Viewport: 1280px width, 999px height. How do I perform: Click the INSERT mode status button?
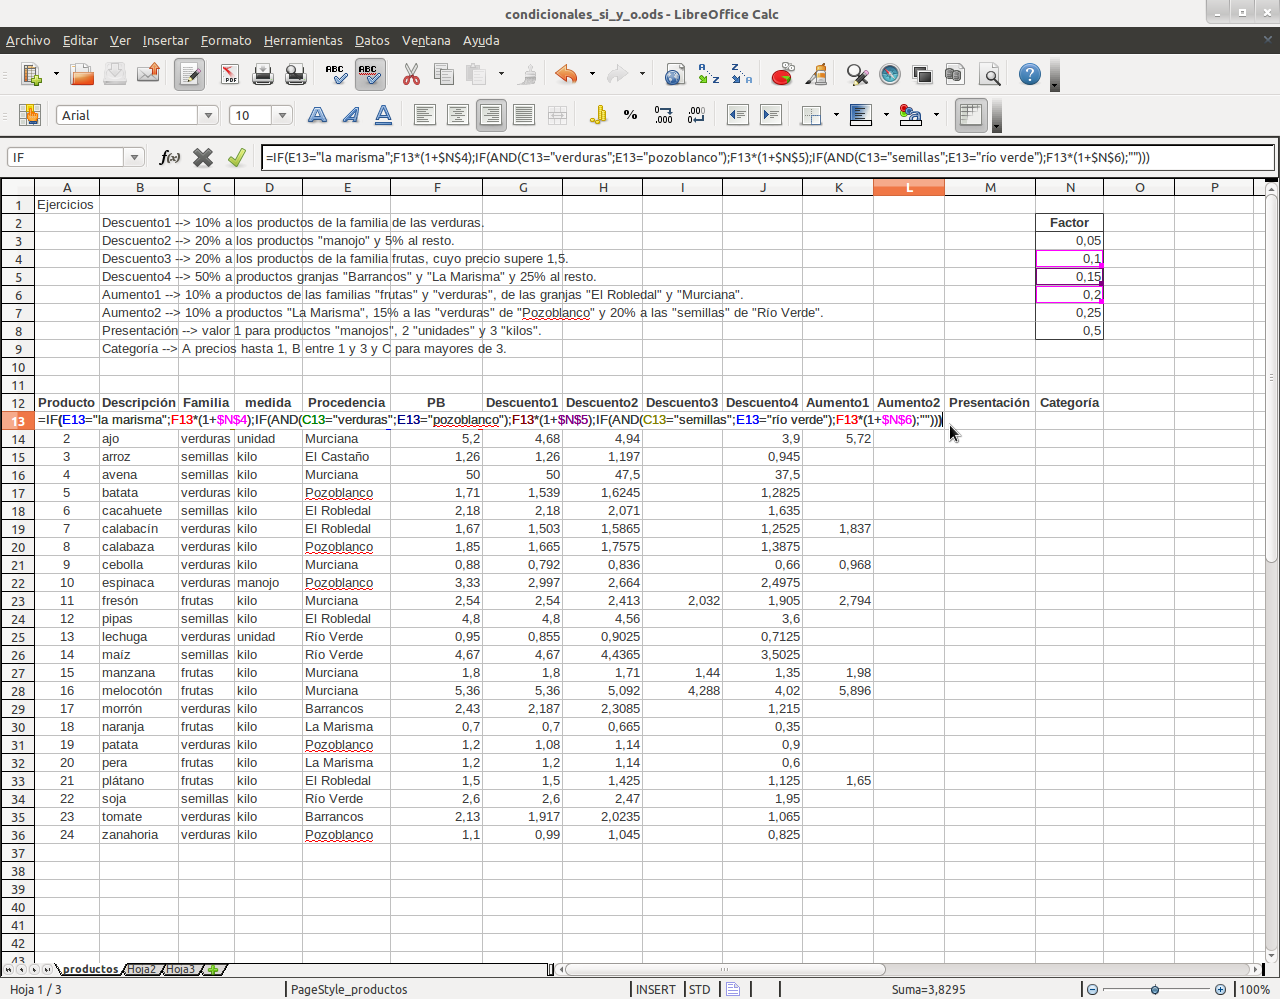pyautogui.click(x=656, y=989)
